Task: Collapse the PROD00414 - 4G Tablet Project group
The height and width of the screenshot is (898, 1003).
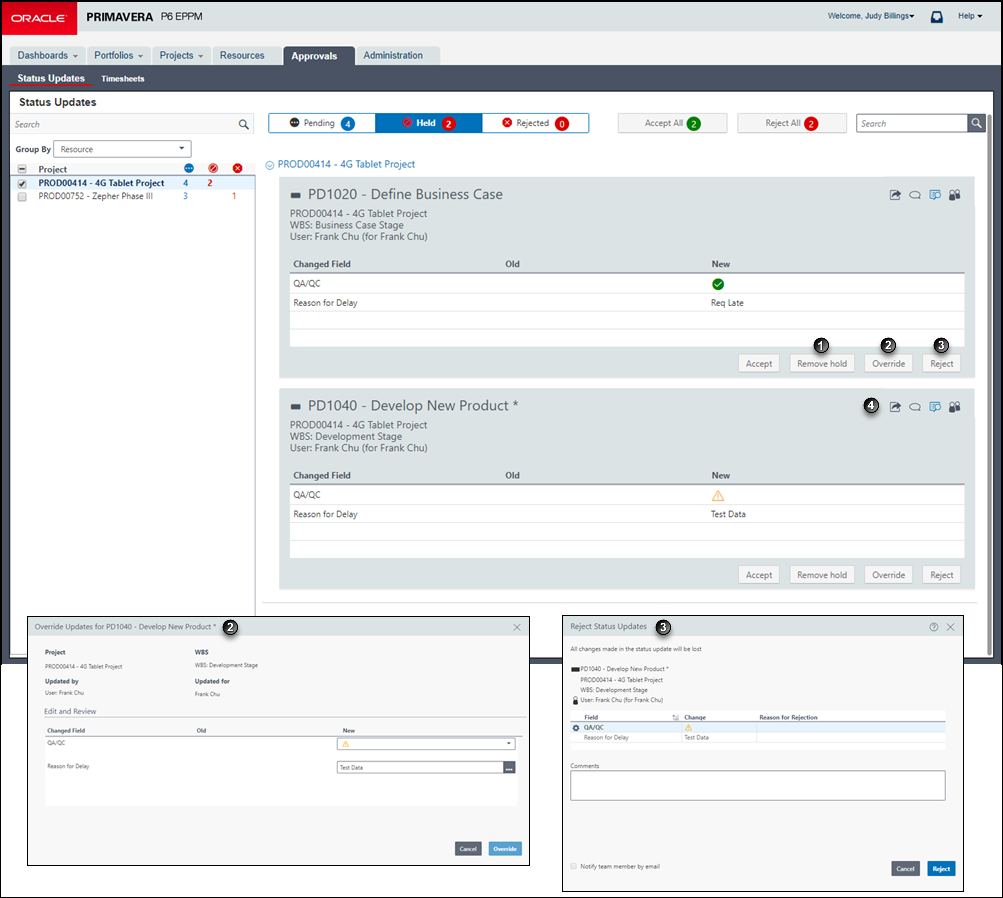Action: [270, 165]
